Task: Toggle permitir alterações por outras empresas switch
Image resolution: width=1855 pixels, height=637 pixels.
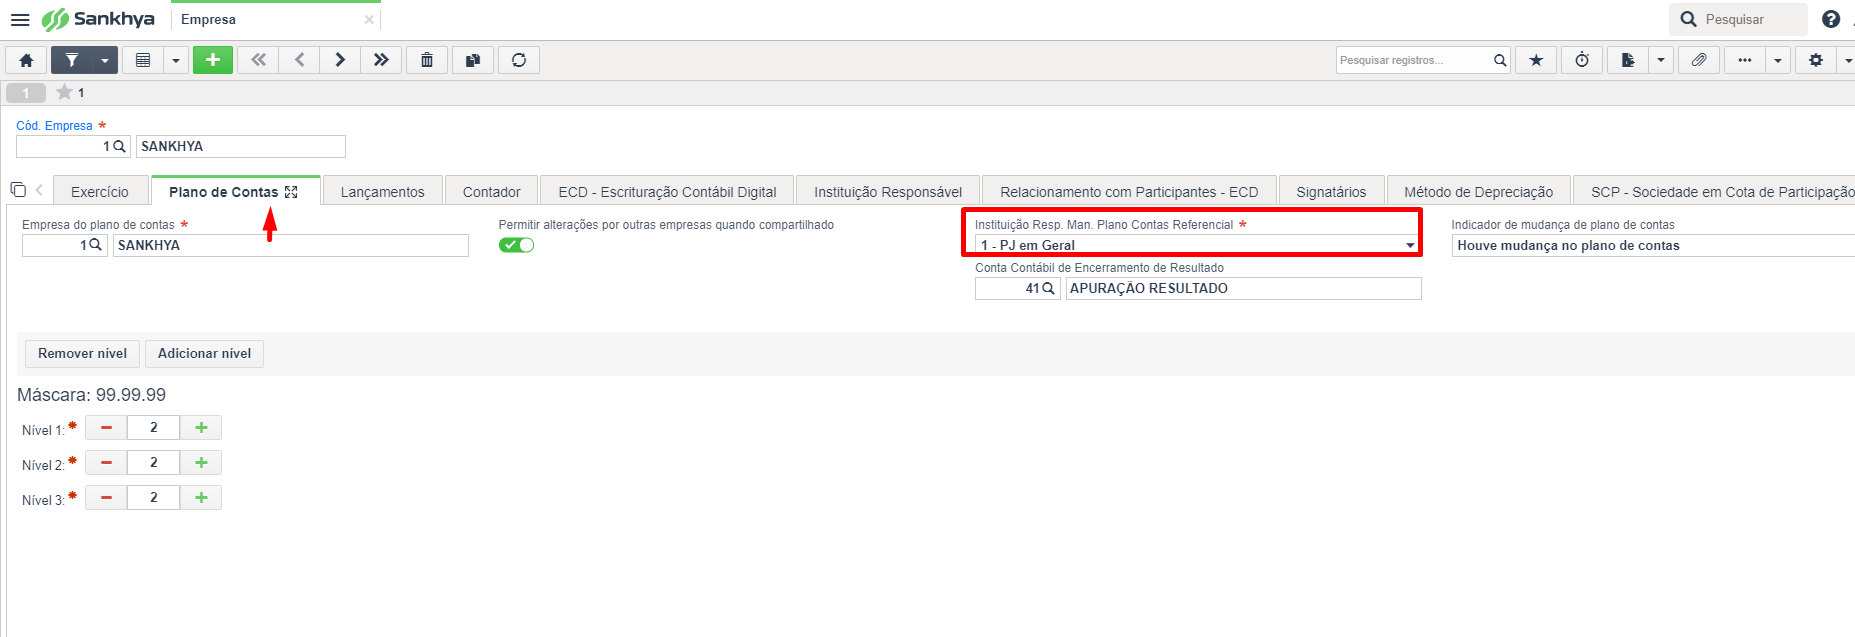Action: click(x=517, y=245)
